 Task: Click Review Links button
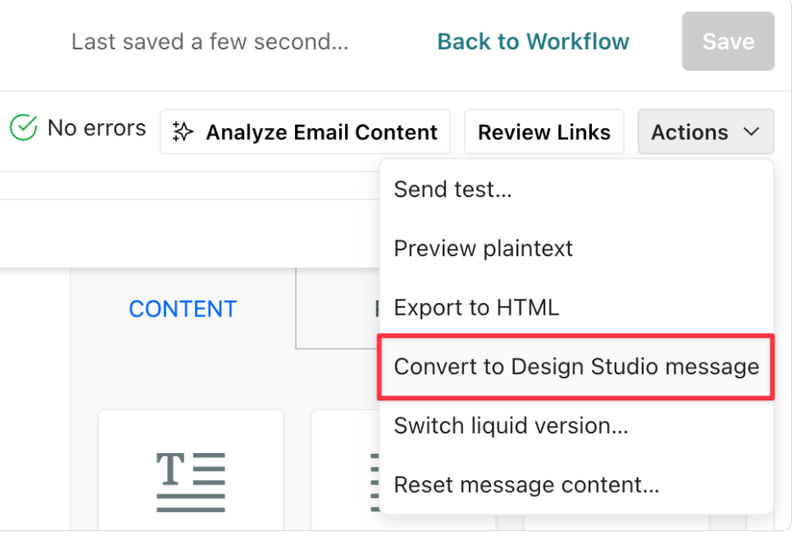click(x=544, y=132)
